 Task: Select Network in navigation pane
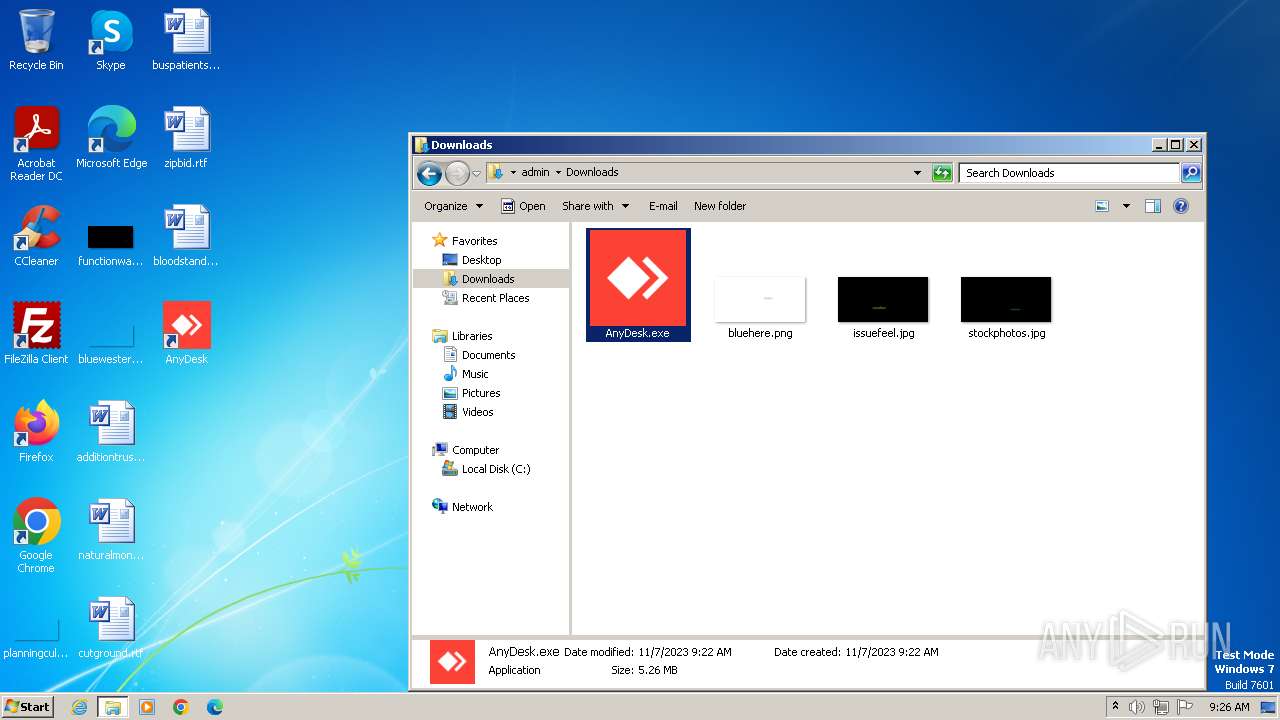pos(463,507)
